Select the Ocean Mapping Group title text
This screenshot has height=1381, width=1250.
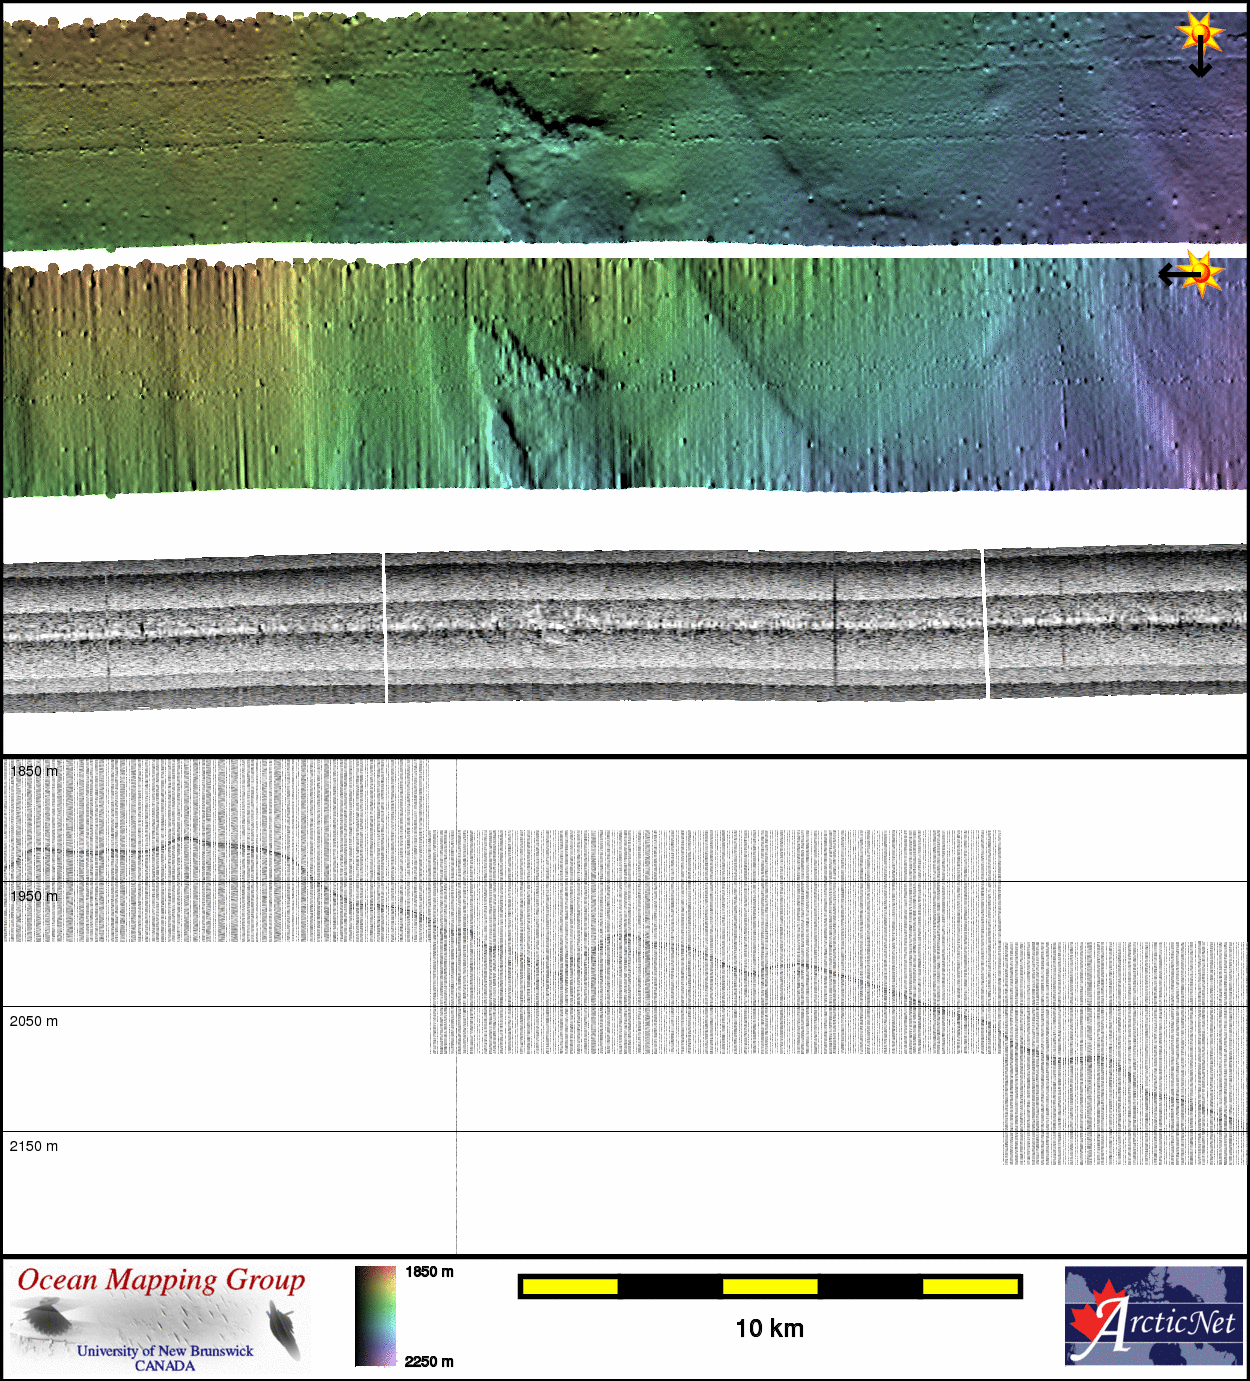(x=161, y=1281)
